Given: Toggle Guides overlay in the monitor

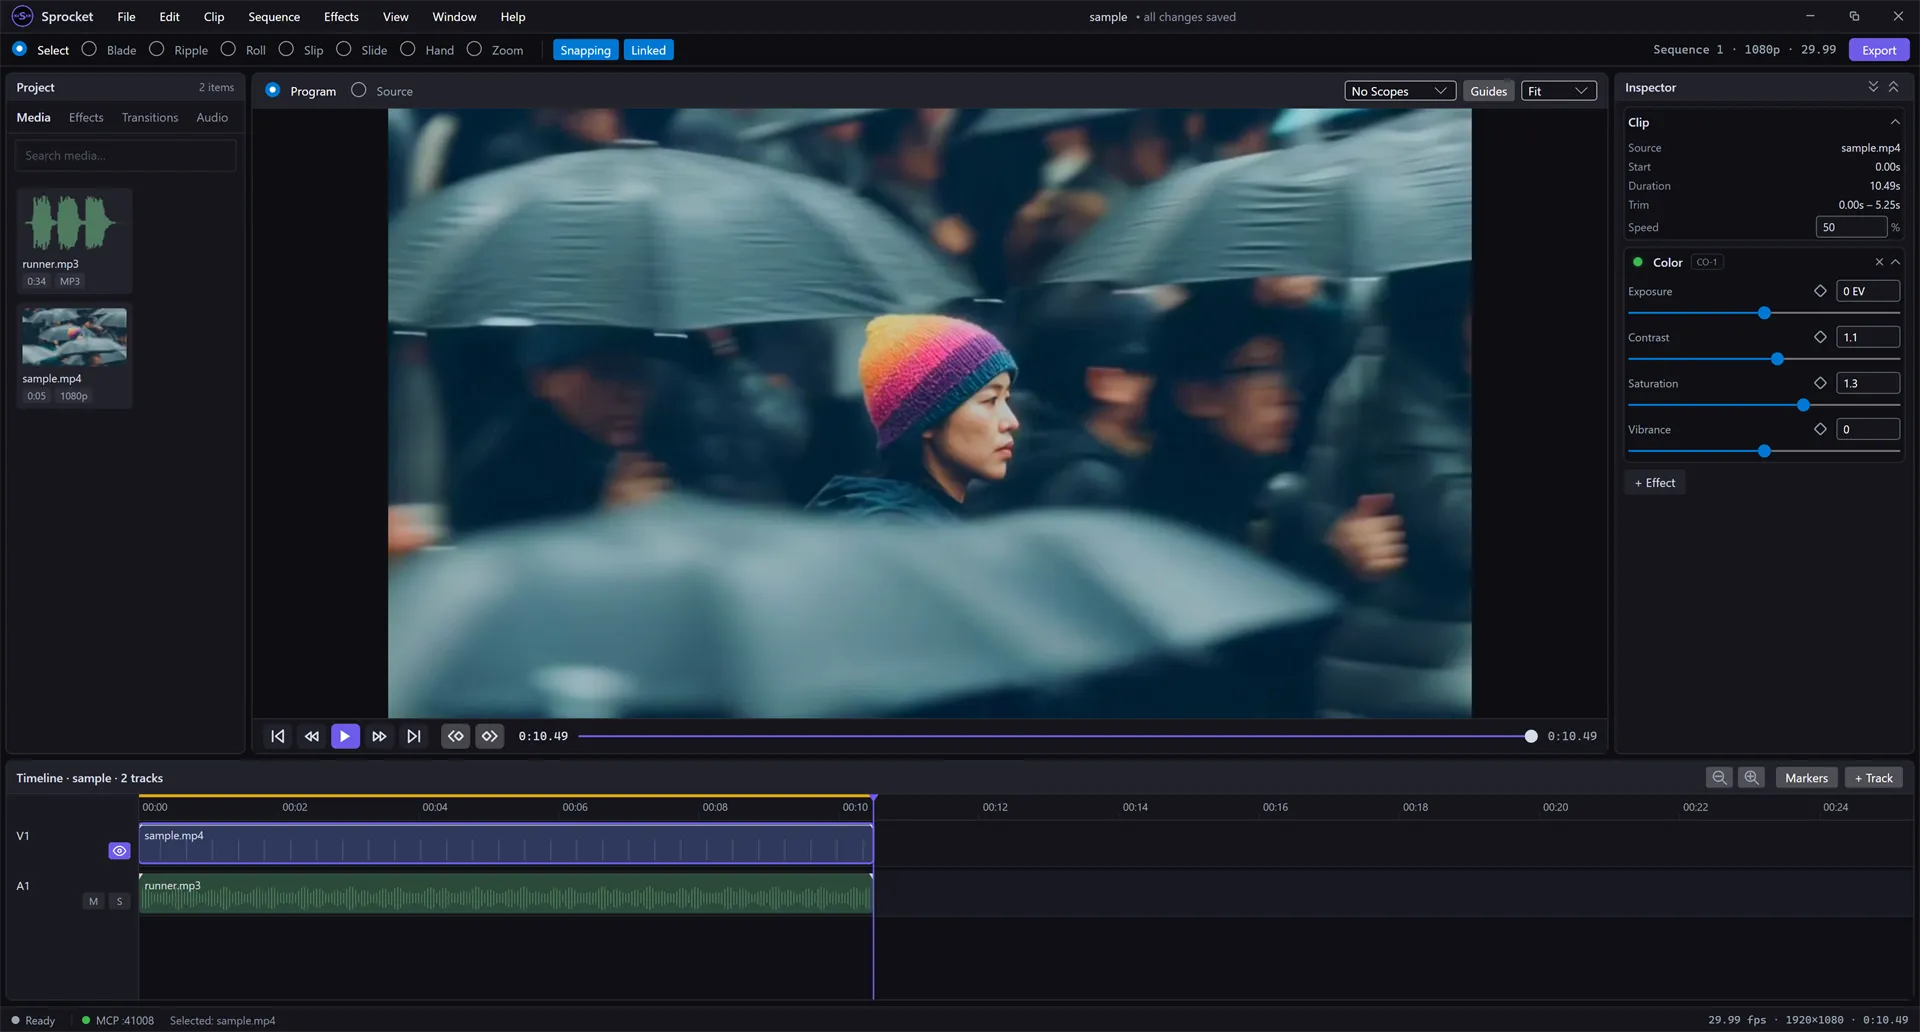Looking at the screenshot, I should click(1488, 91).
